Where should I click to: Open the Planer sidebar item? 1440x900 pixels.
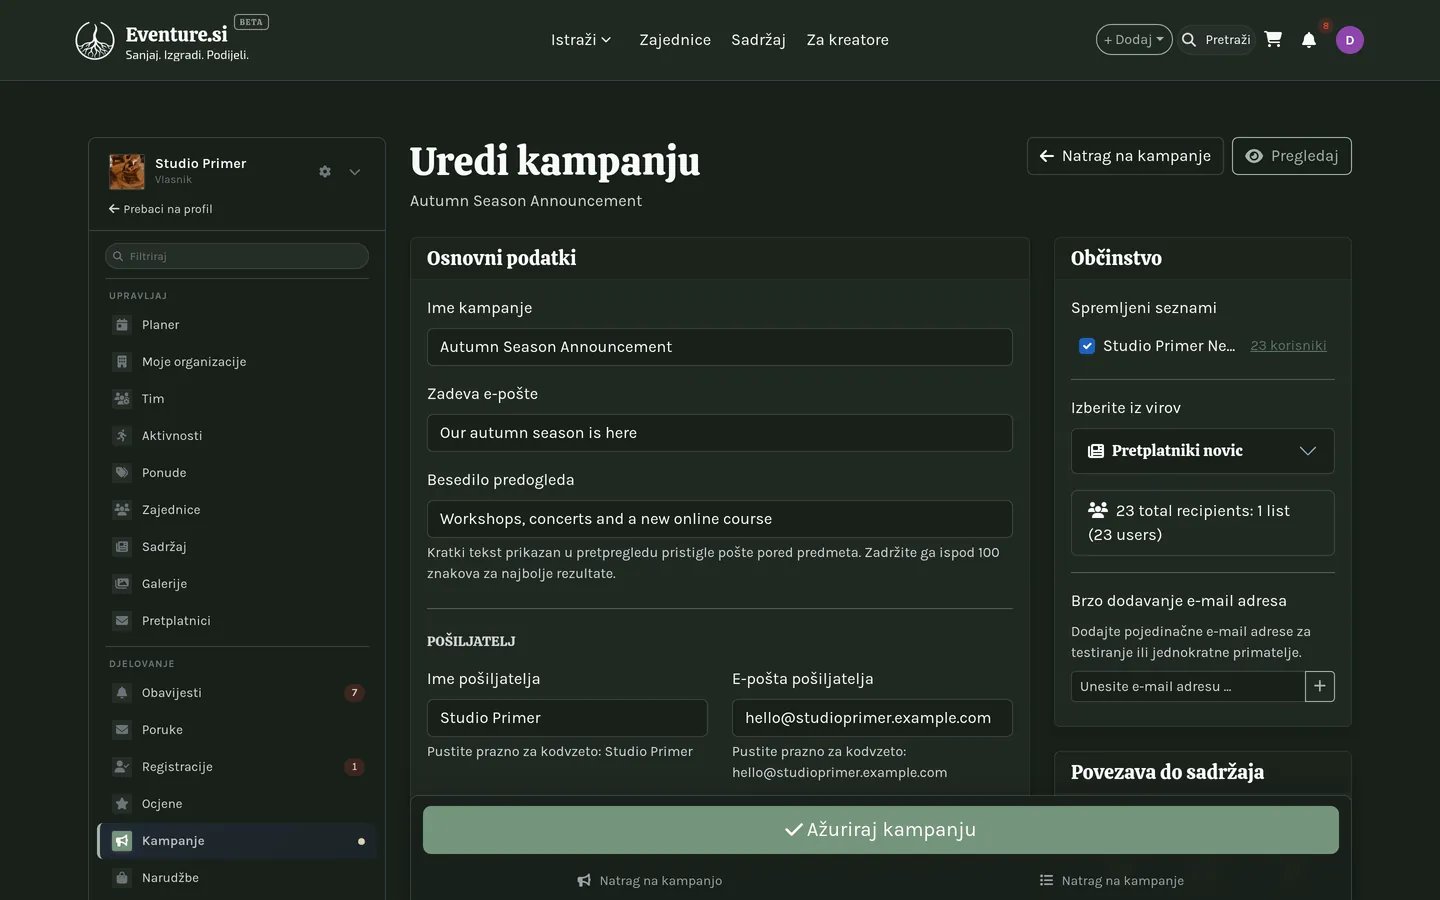pos(236,325)
